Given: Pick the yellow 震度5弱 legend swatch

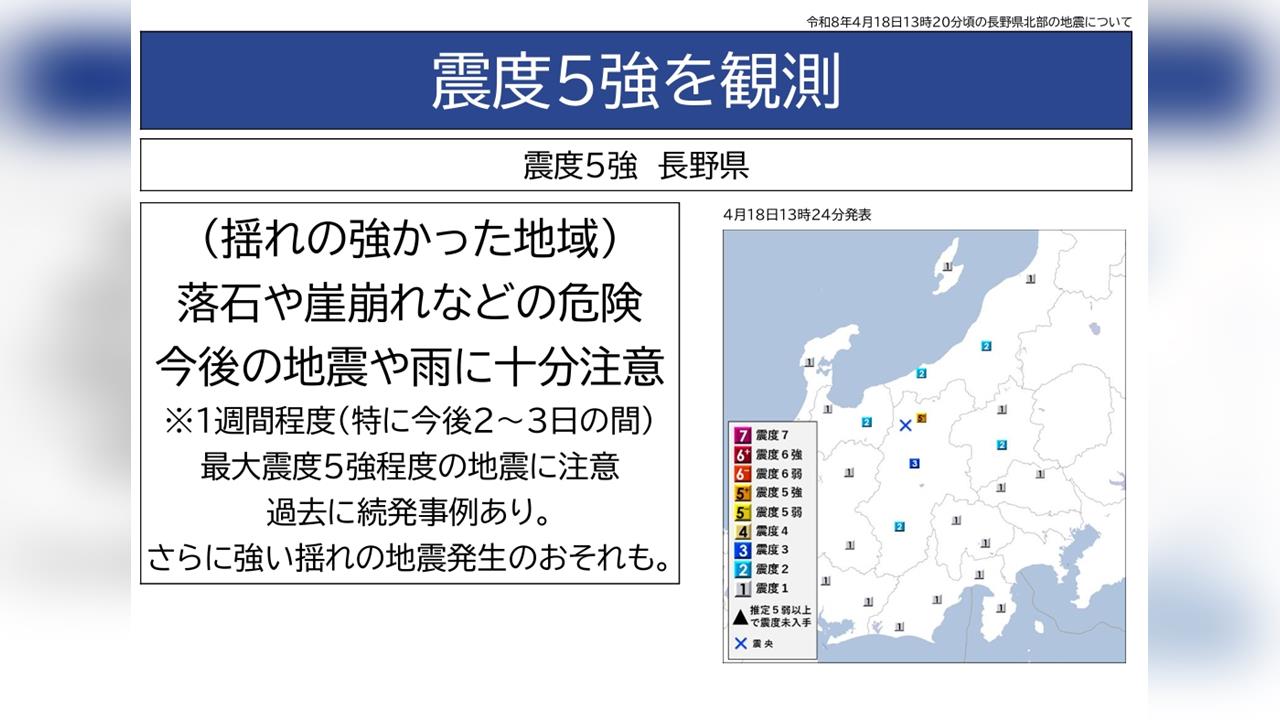Looking at the screenshot, I should click(742, 512).
